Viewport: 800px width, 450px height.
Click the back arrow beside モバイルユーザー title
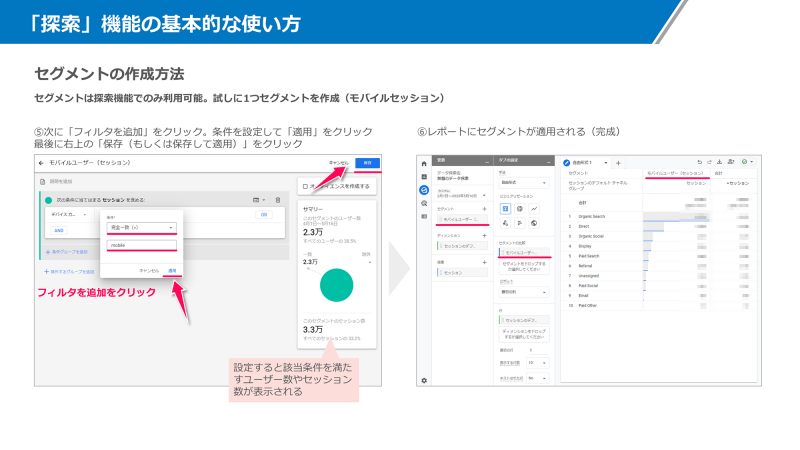tap(39, 161)
